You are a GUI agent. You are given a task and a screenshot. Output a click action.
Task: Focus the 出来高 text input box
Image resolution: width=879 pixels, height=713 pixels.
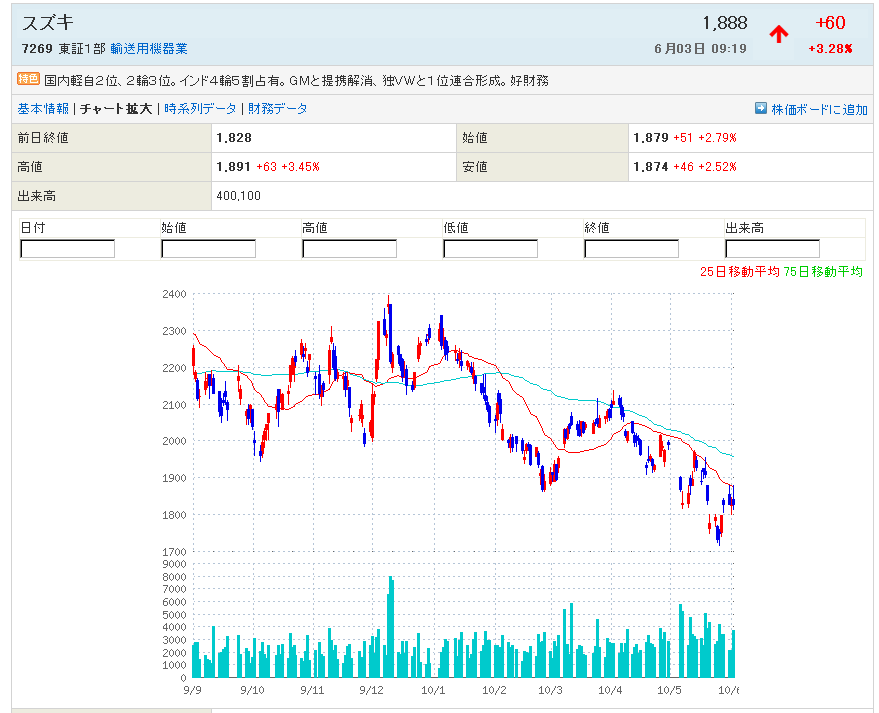coord(772,249)
